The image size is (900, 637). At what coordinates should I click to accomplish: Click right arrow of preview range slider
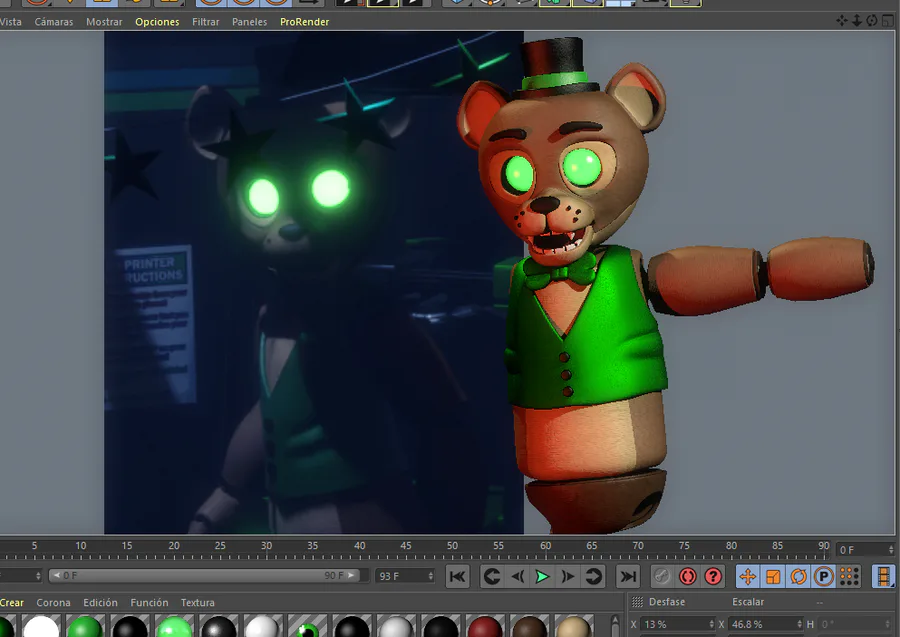tap(351, 575)
